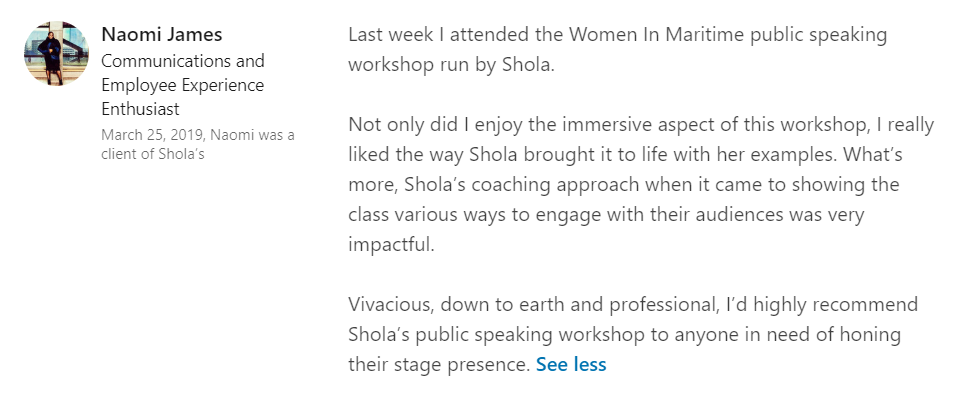Click the 'client of Shola's' relationship text
The image size is (970, 396).
coord(153,154)
